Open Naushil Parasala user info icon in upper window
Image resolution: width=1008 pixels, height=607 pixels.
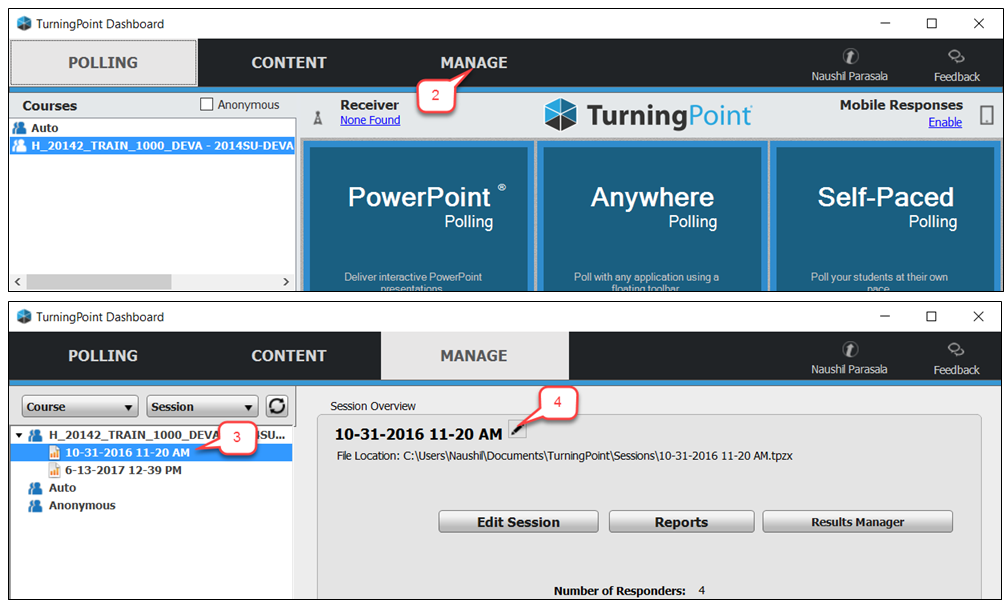[x=850, y=57]
